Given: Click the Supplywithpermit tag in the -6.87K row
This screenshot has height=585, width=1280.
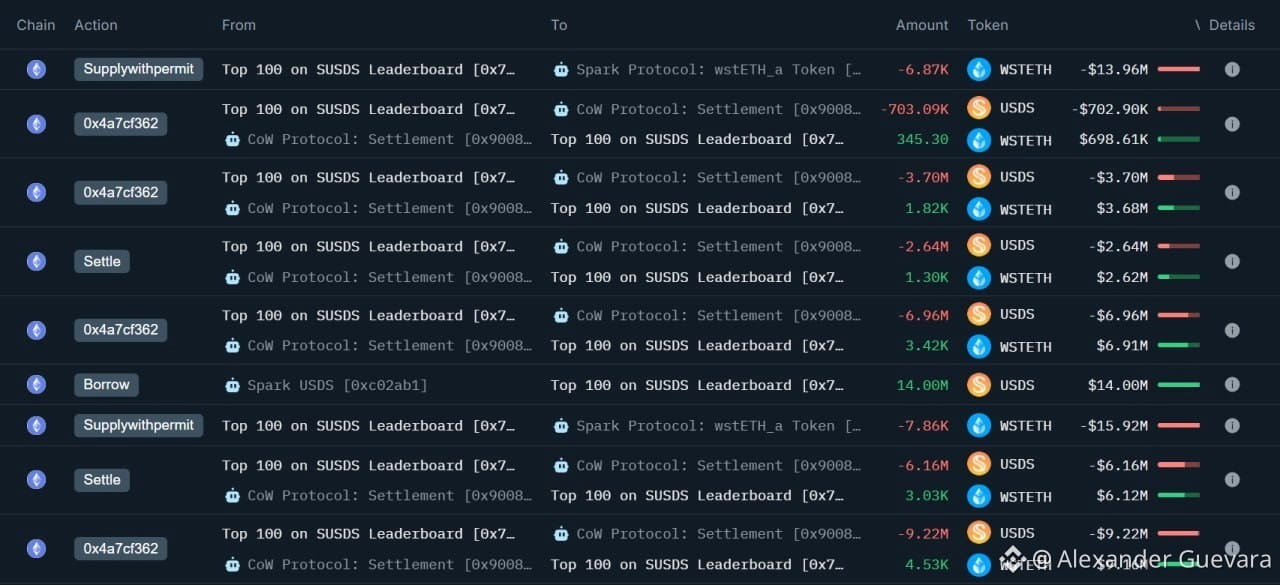Looking at the screenshot, I should tap(139, 69).
